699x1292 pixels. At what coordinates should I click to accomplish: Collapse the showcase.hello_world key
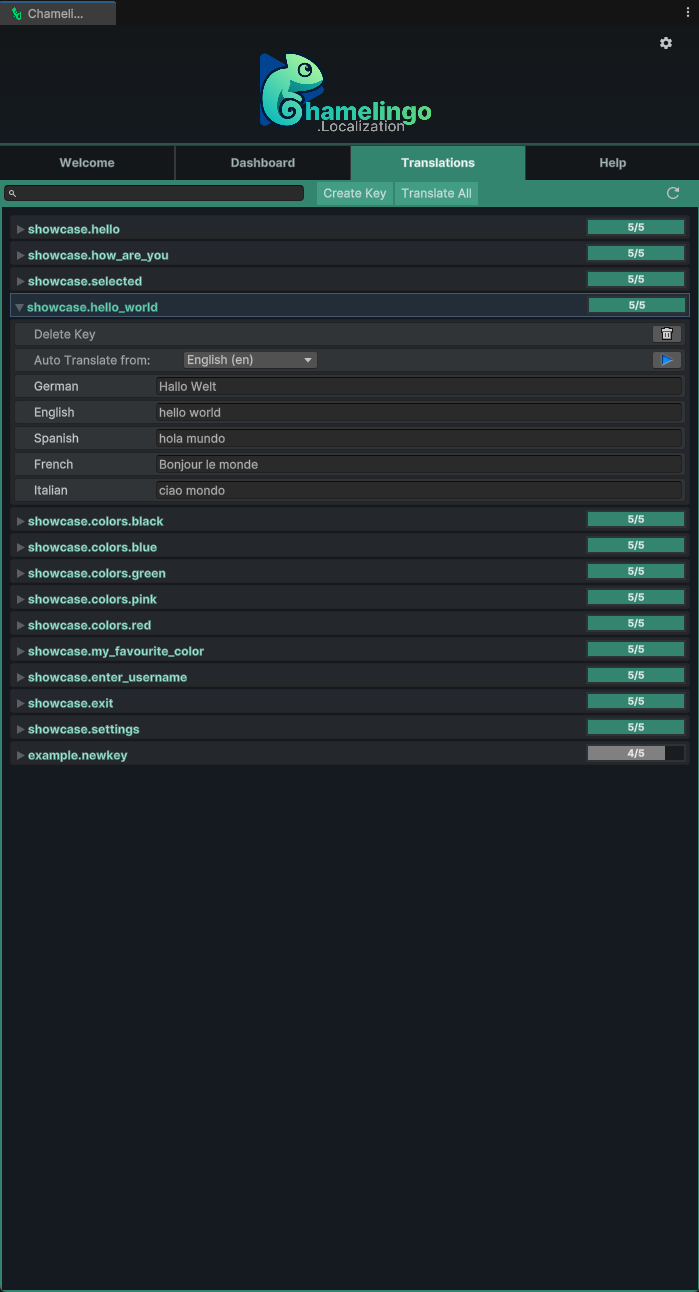(20, 308)
